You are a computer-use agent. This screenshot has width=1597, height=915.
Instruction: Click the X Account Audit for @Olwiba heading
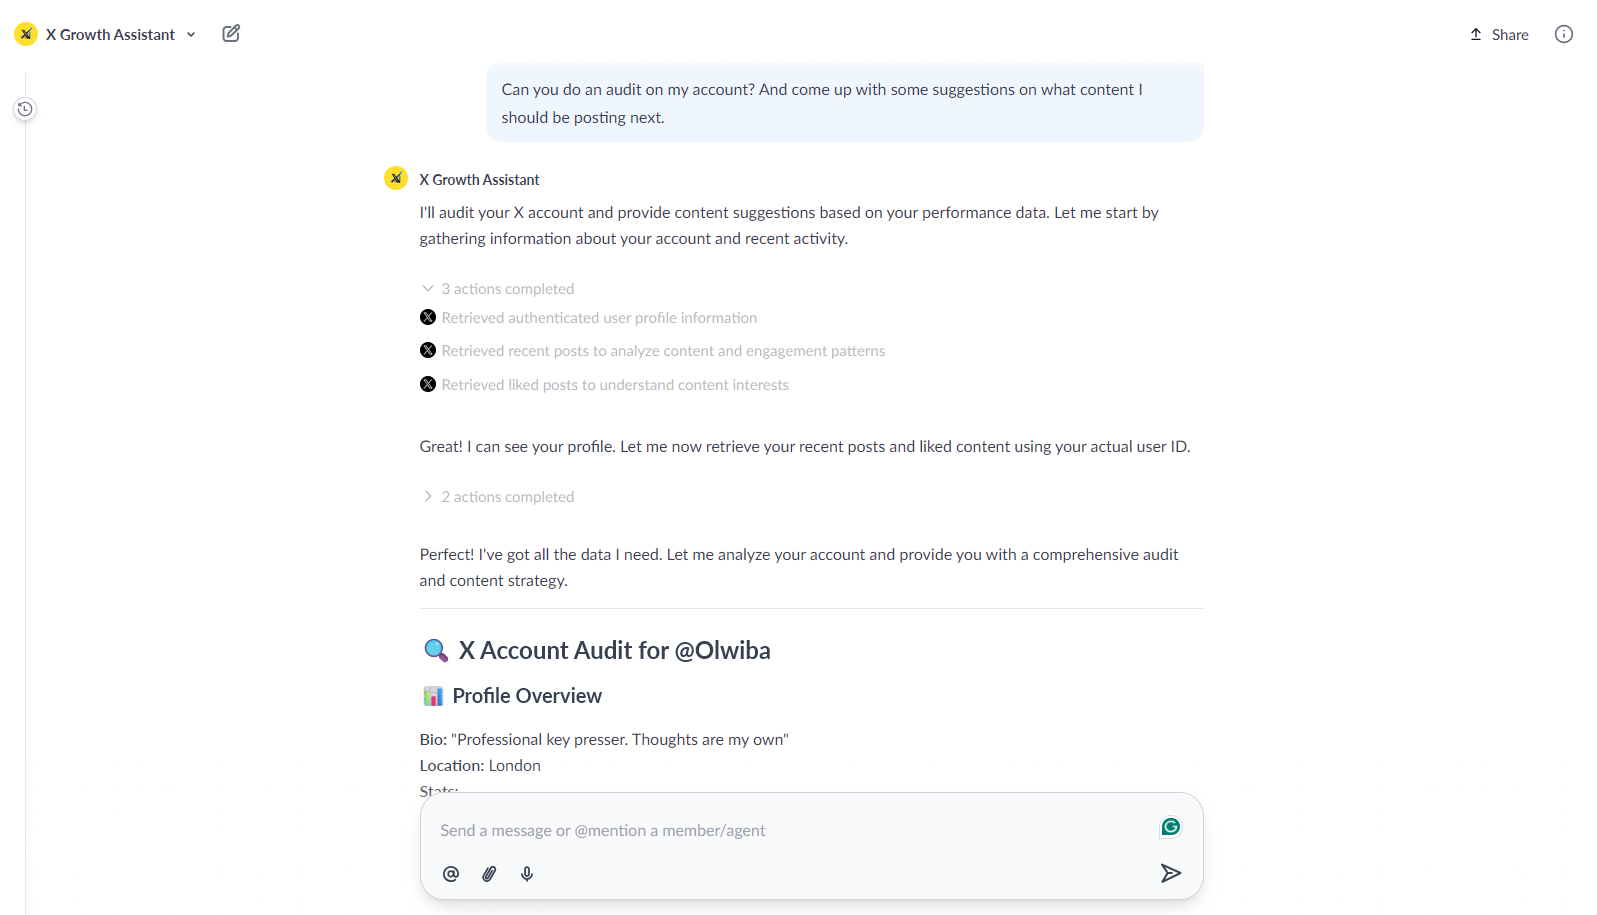tap(614, 651)
